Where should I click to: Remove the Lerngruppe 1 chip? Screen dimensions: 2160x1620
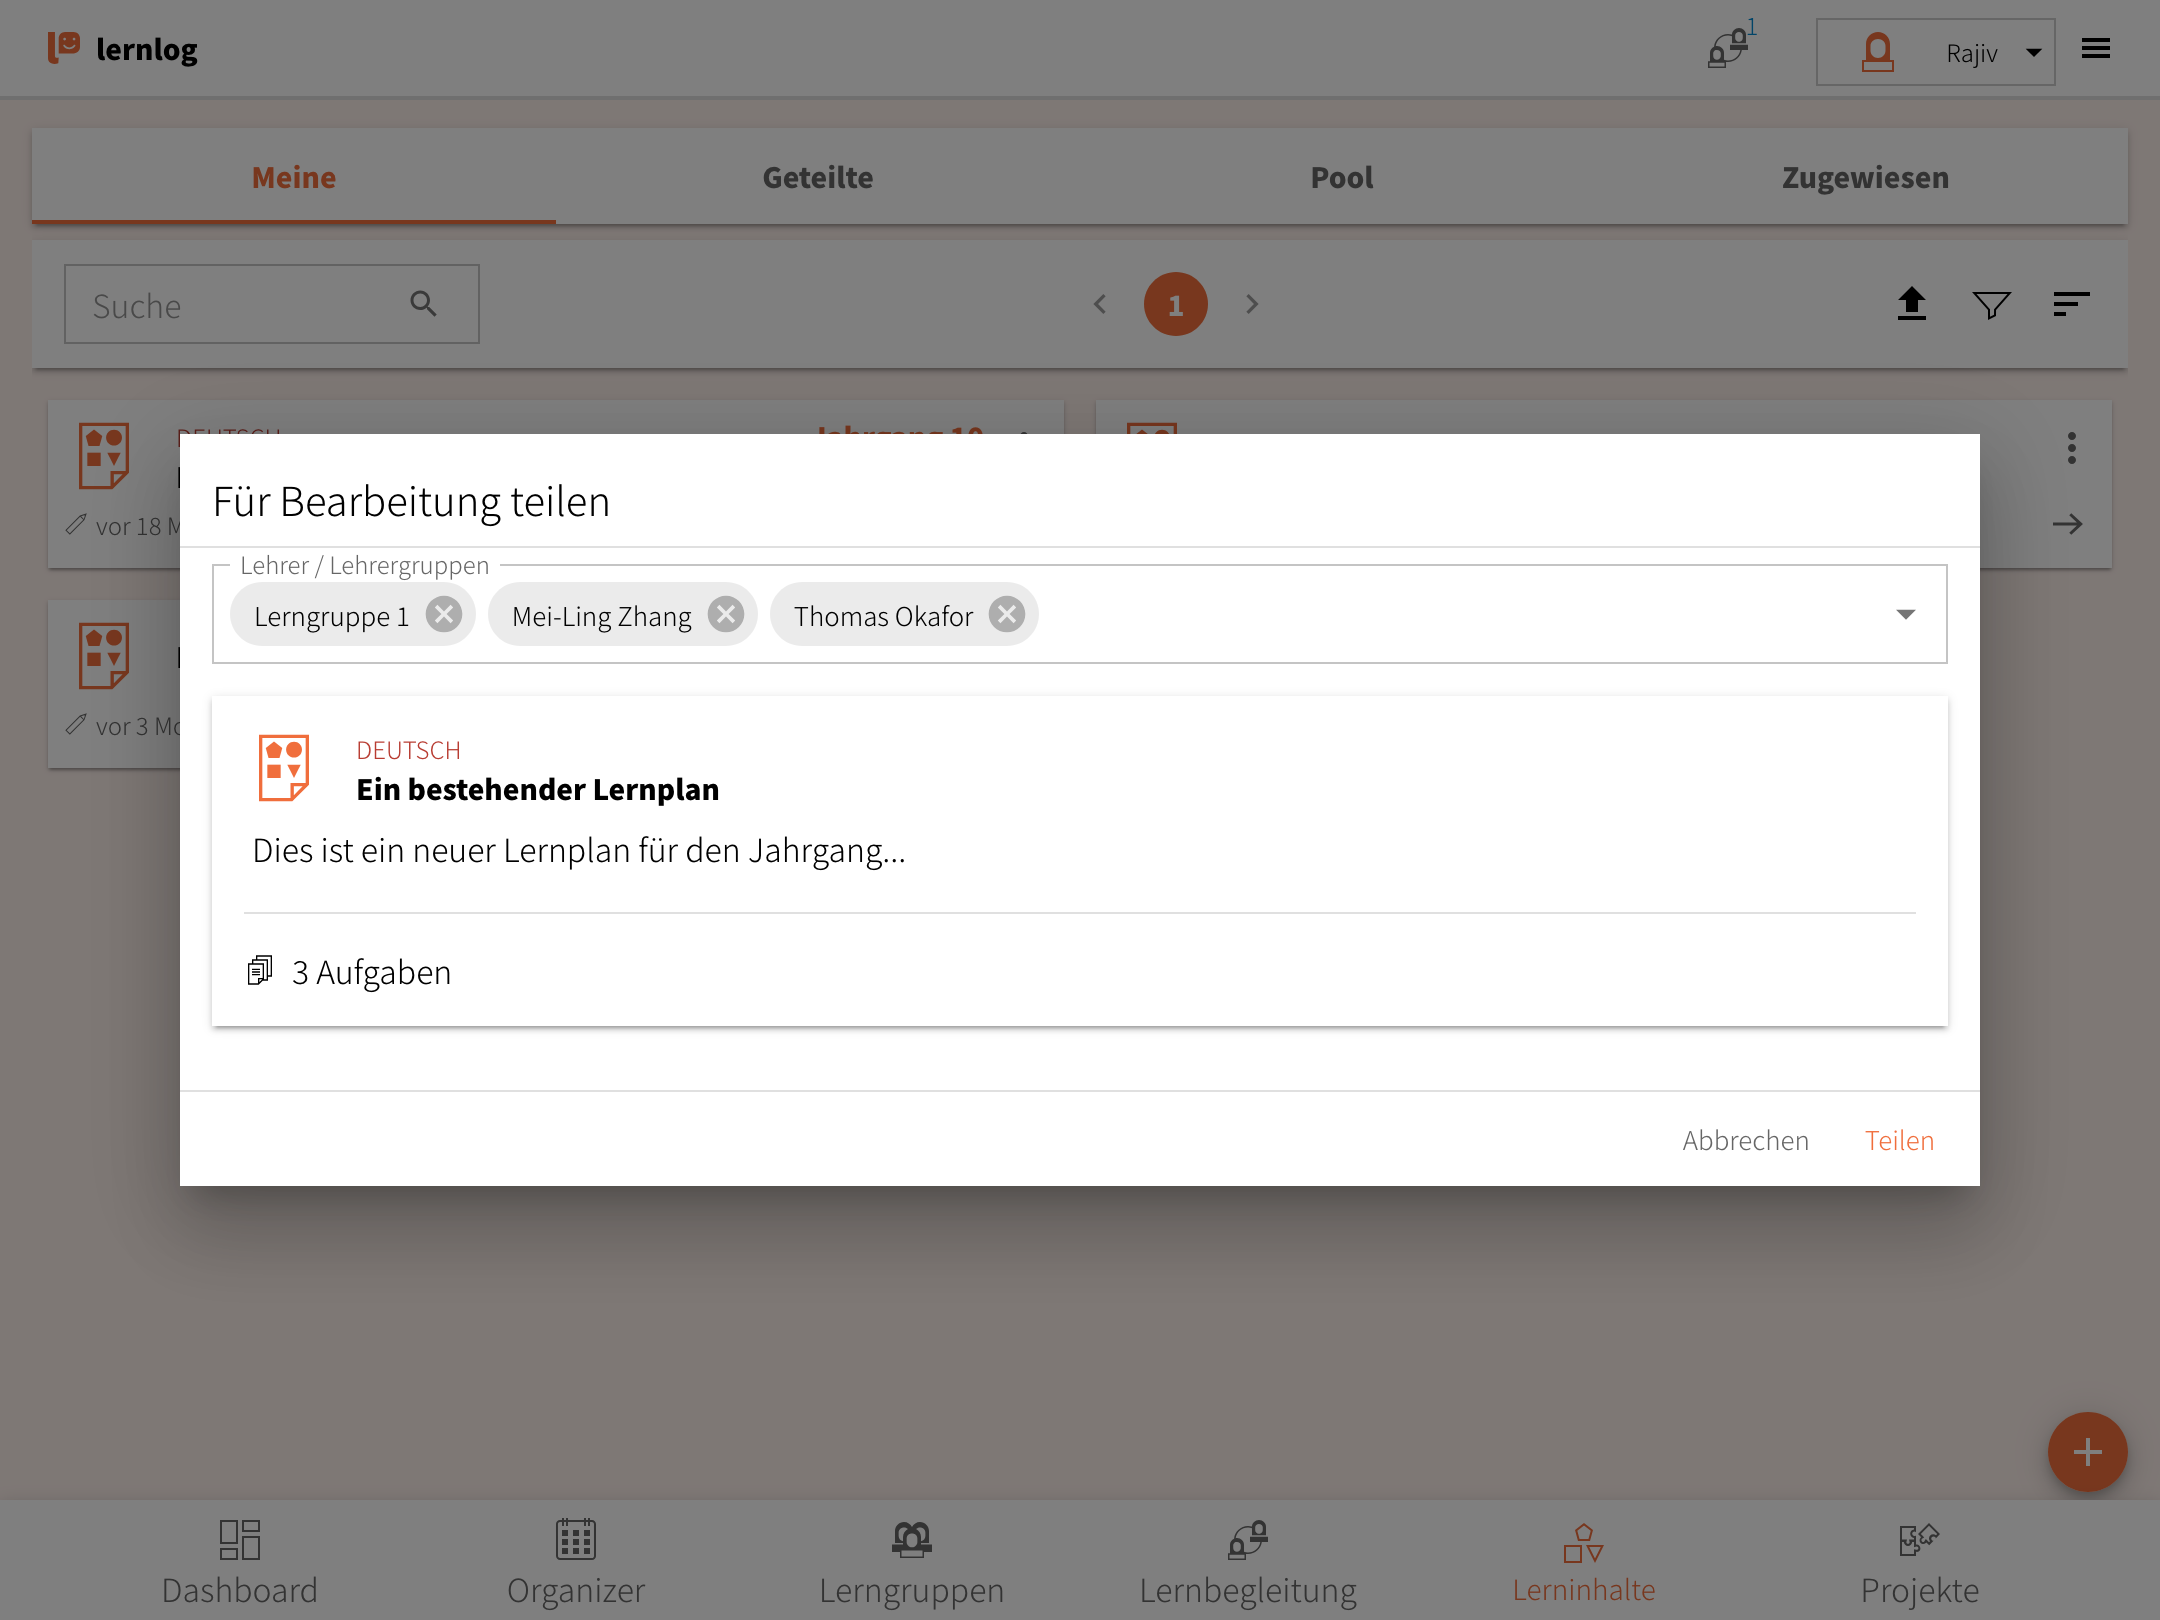[444, 614]
